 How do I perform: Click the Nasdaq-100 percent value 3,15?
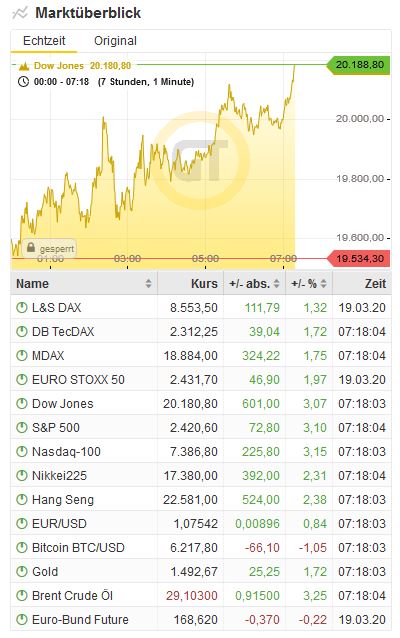[x=315, y=452]
